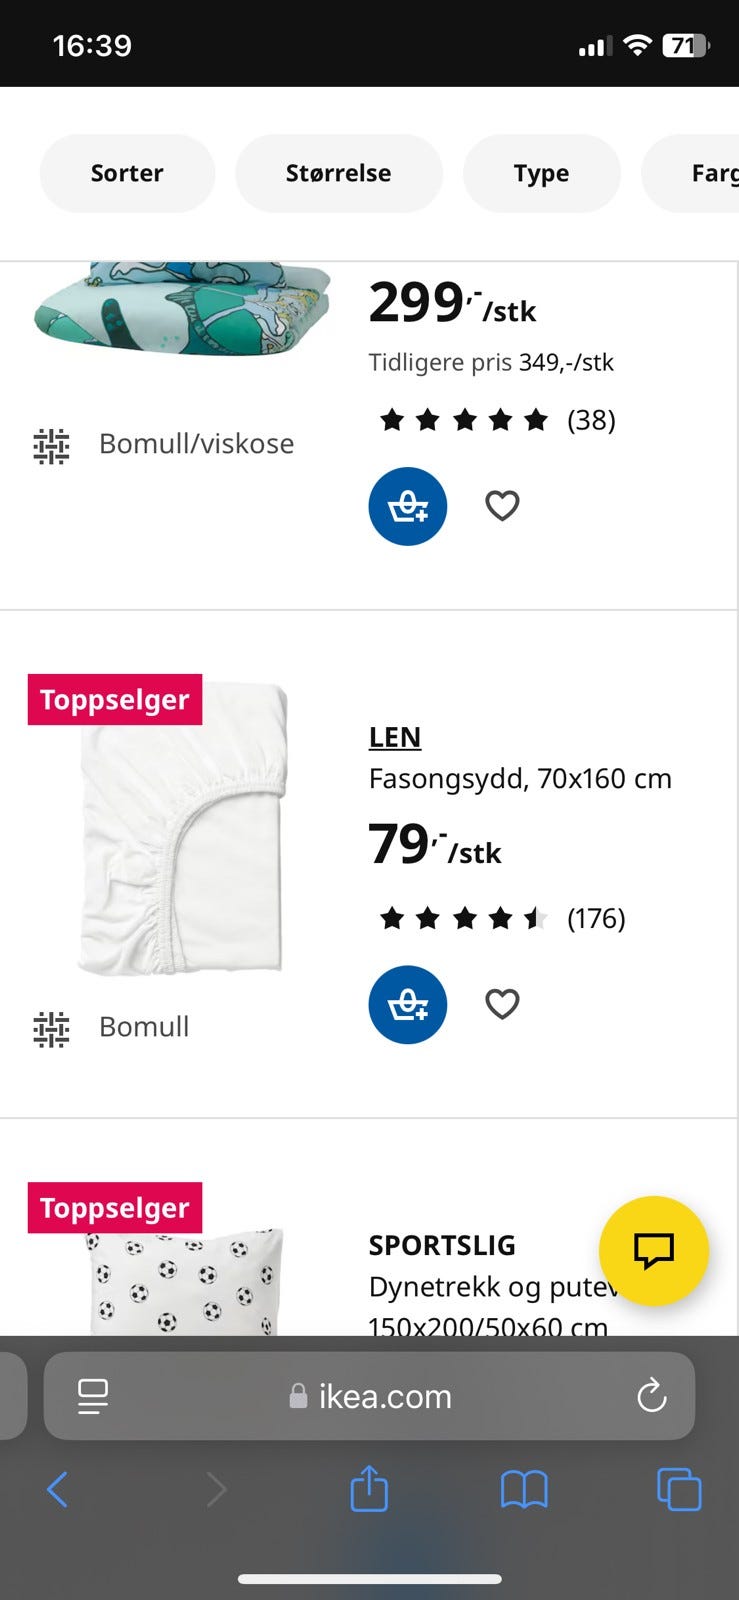Open the SPORTSLIG product page
The height and width of the screenshot is (1600, 739).
click(x=442, y=1245)
